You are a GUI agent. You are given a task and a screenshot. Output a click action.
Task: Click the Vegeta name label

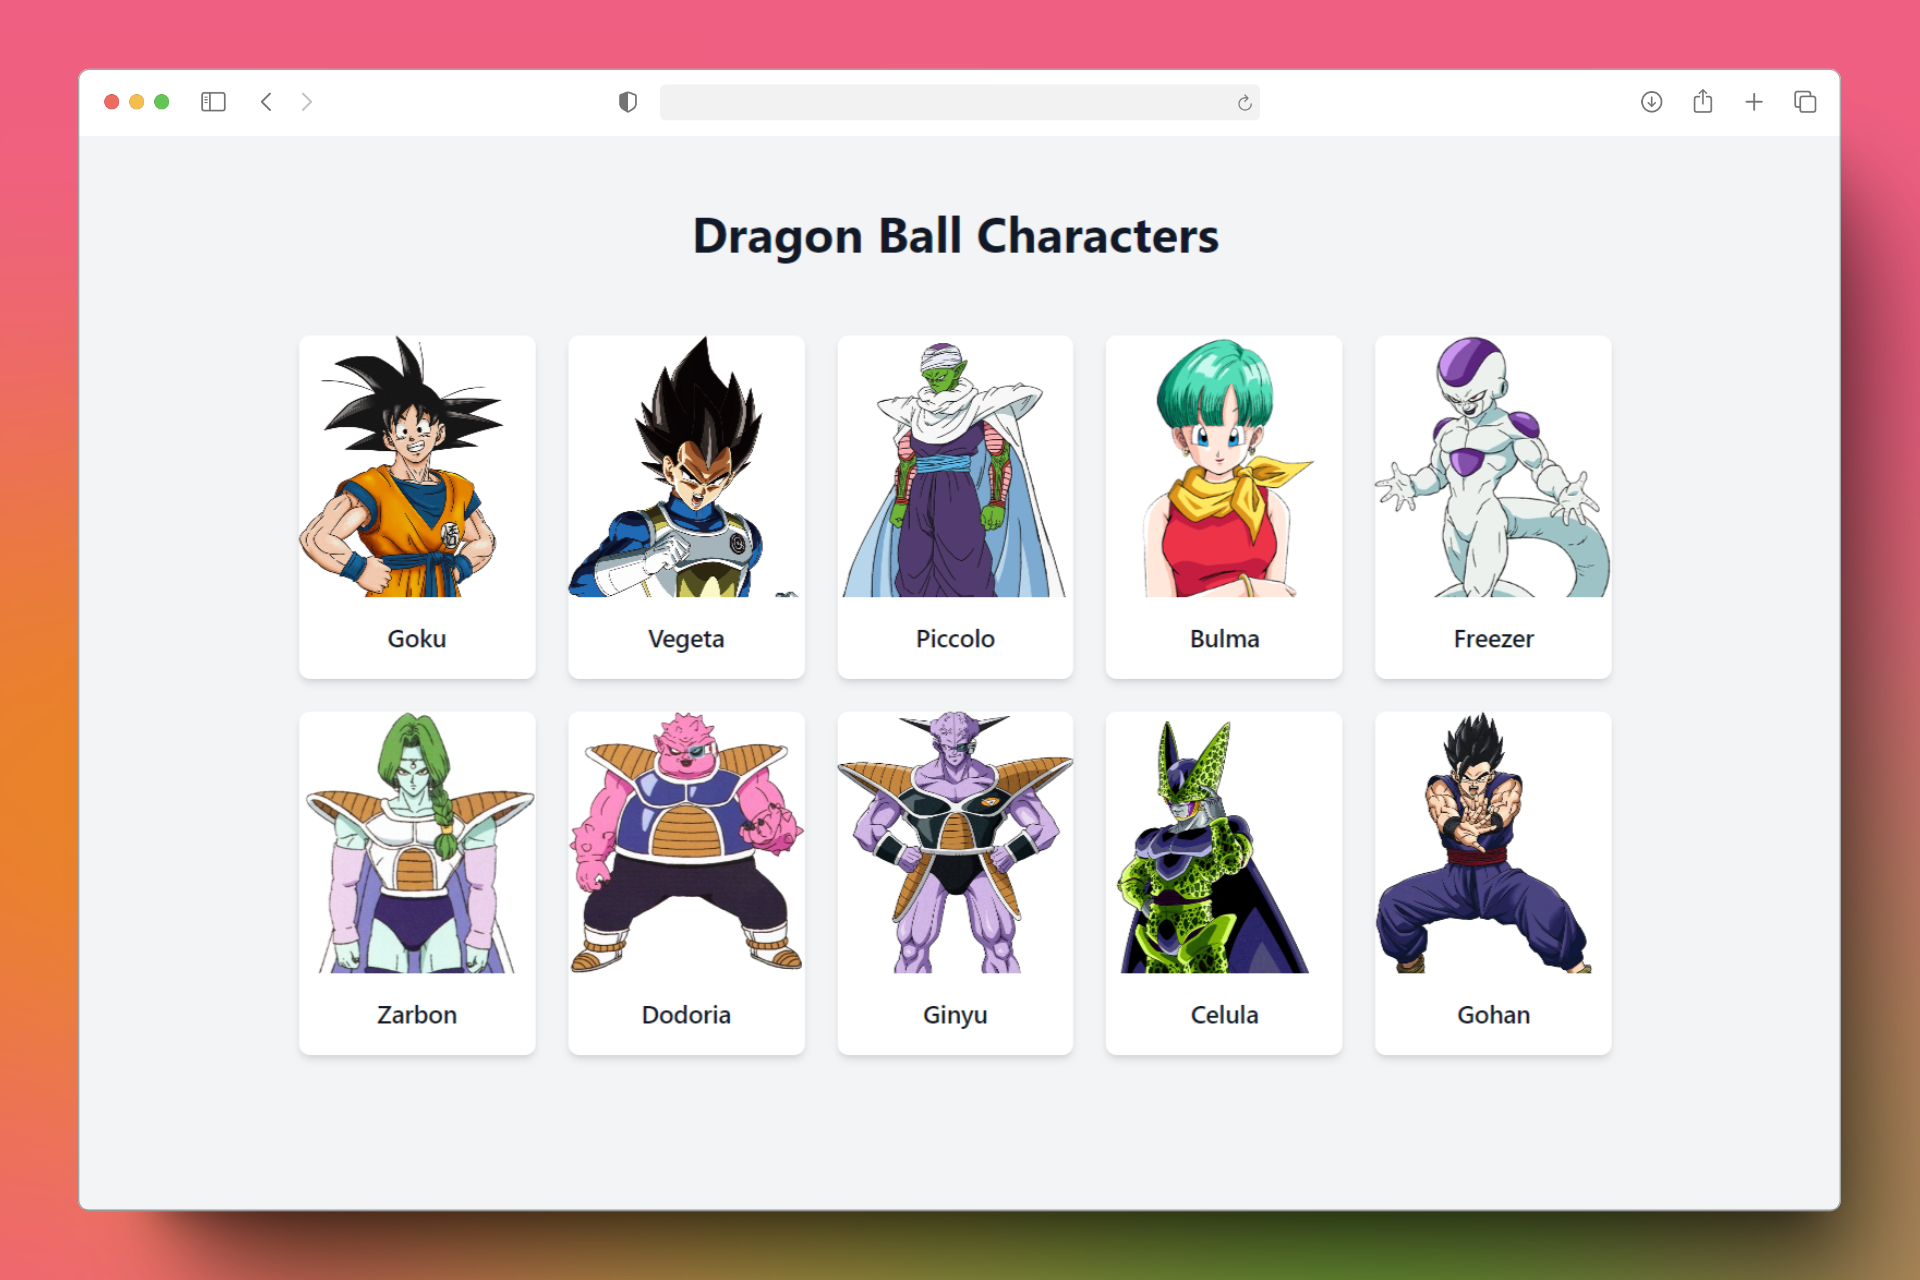coord(686,640)
